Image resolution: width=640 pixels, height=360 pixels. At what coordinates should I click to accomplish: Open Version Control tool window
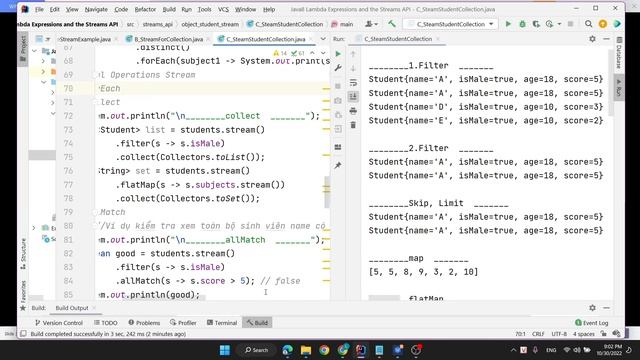59,322
